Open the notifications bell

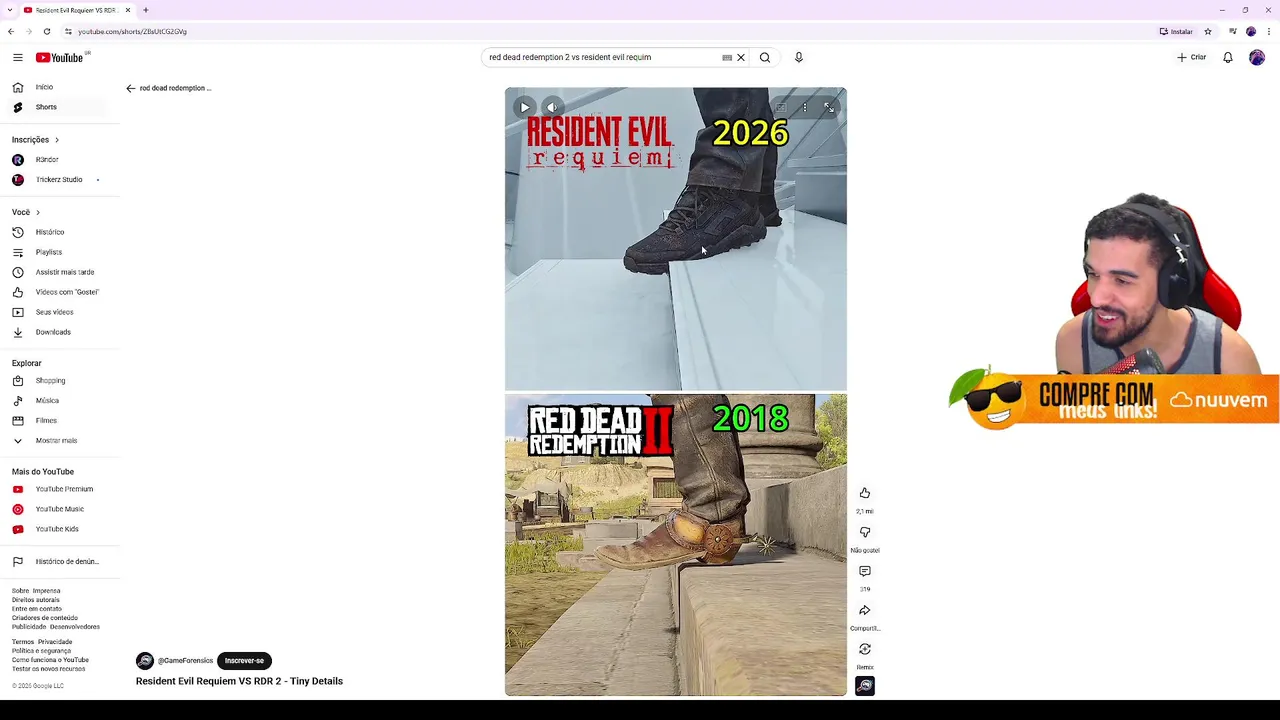(x=1228, y=57)
